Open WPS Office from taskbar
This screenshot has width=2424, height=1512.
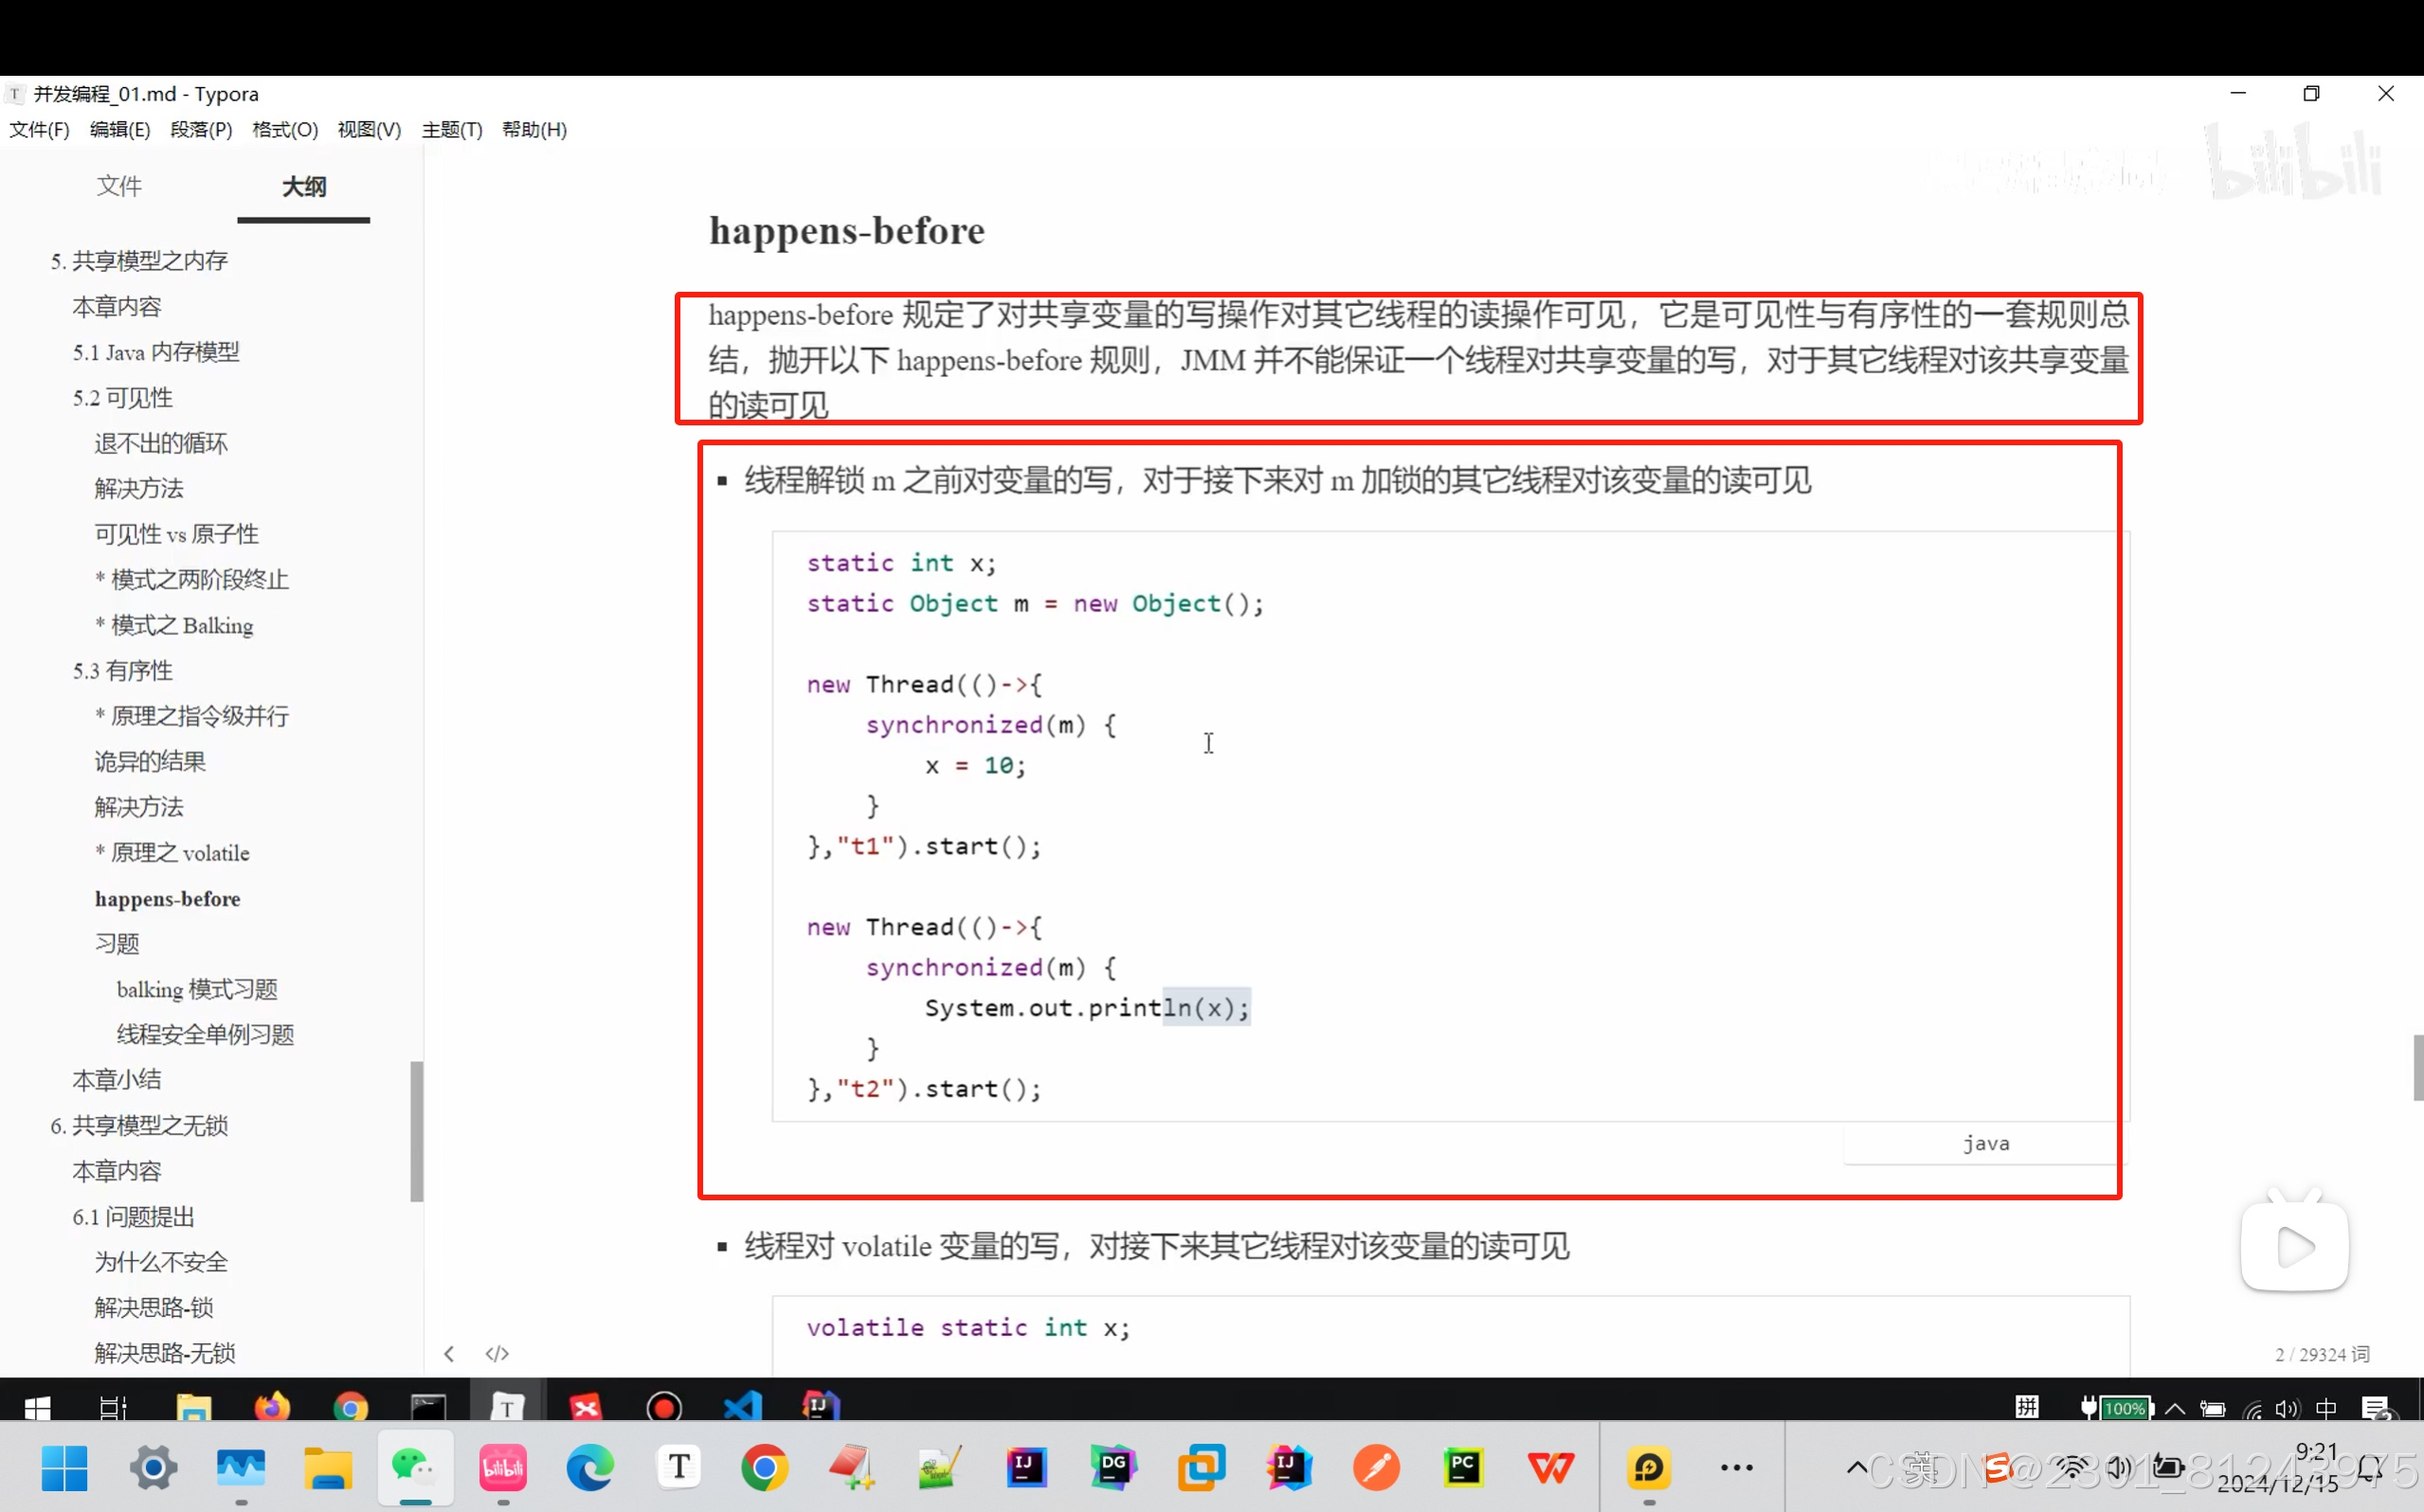[1551, 1467]
